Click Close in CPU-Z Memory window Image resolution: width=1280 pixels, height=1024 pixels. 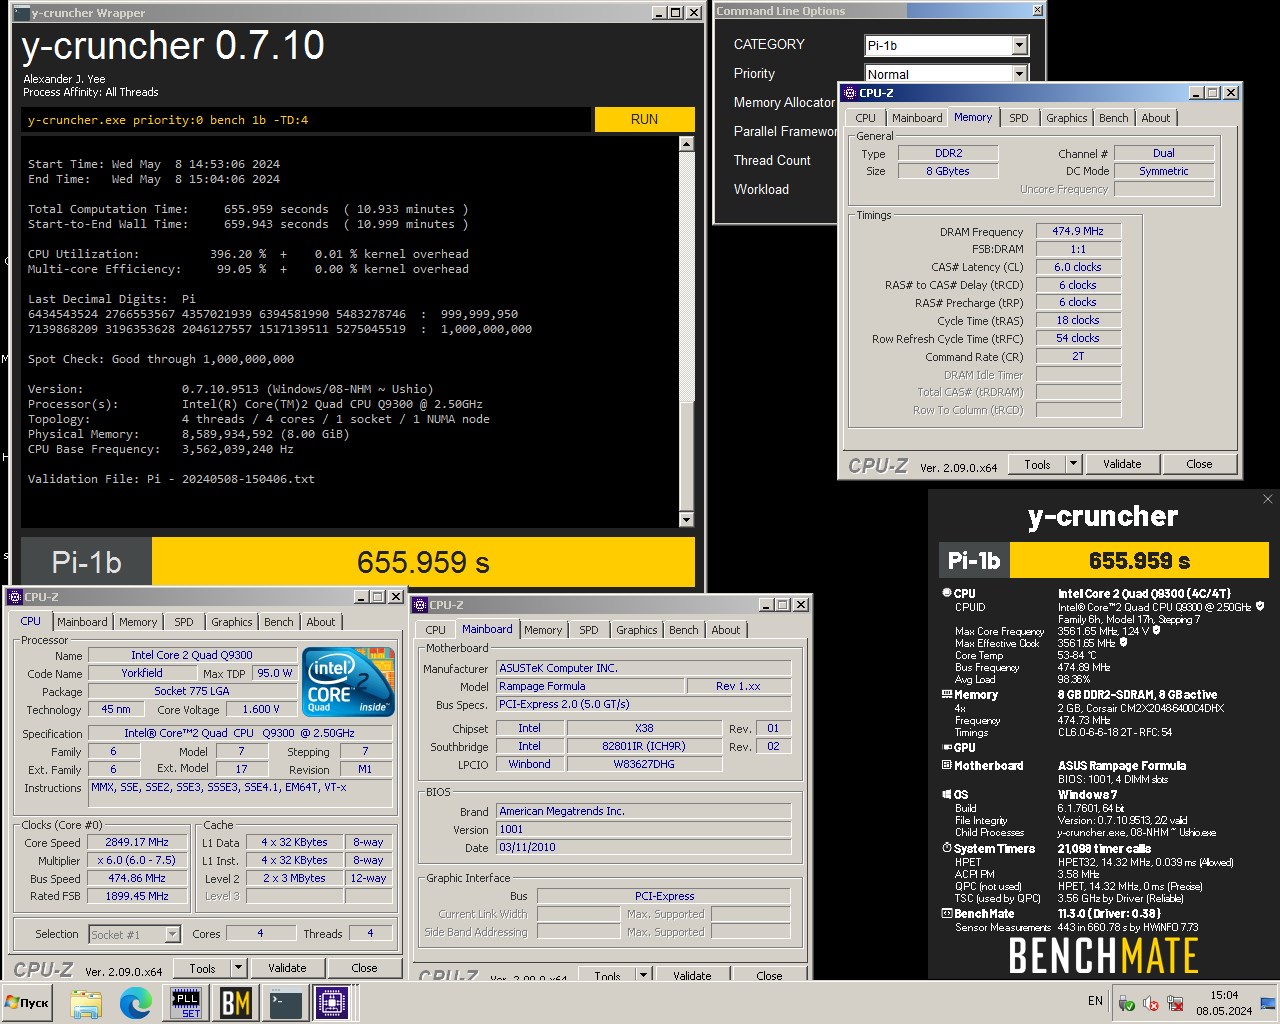pos(1199,464)
